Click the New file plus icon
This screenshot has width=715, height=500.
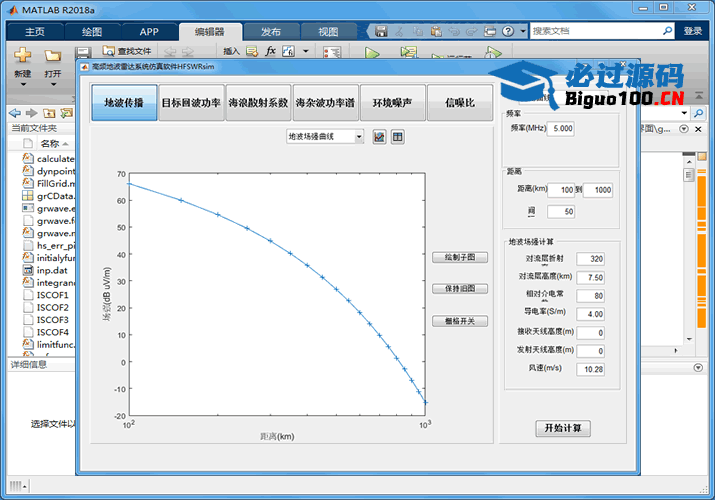pyautogui.click(x=22, y=55)
